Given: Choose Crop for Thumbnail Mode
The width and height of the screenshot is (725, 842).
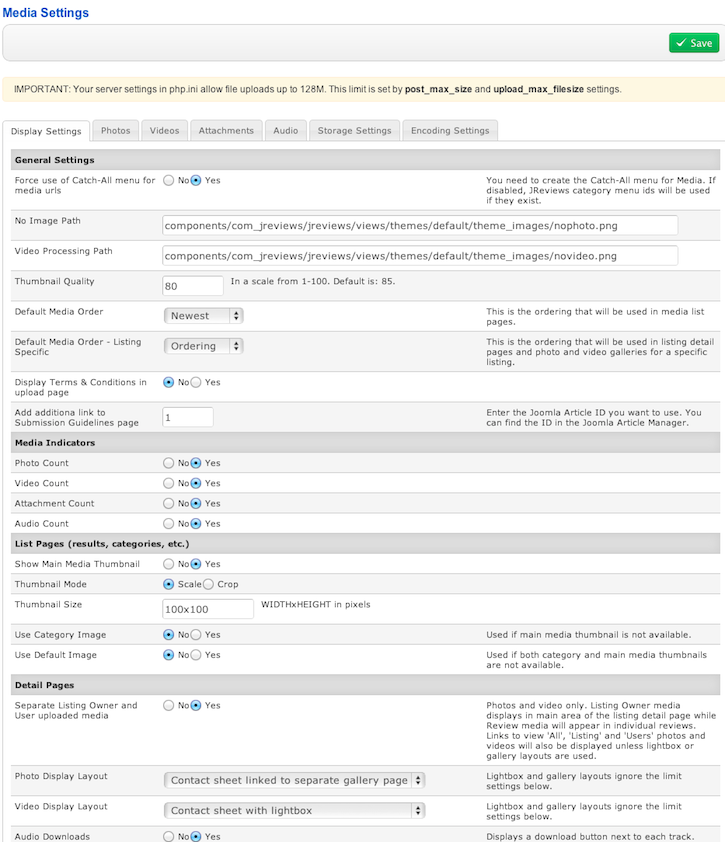Looking at the screenshot, I should click(x=209, y=584).
